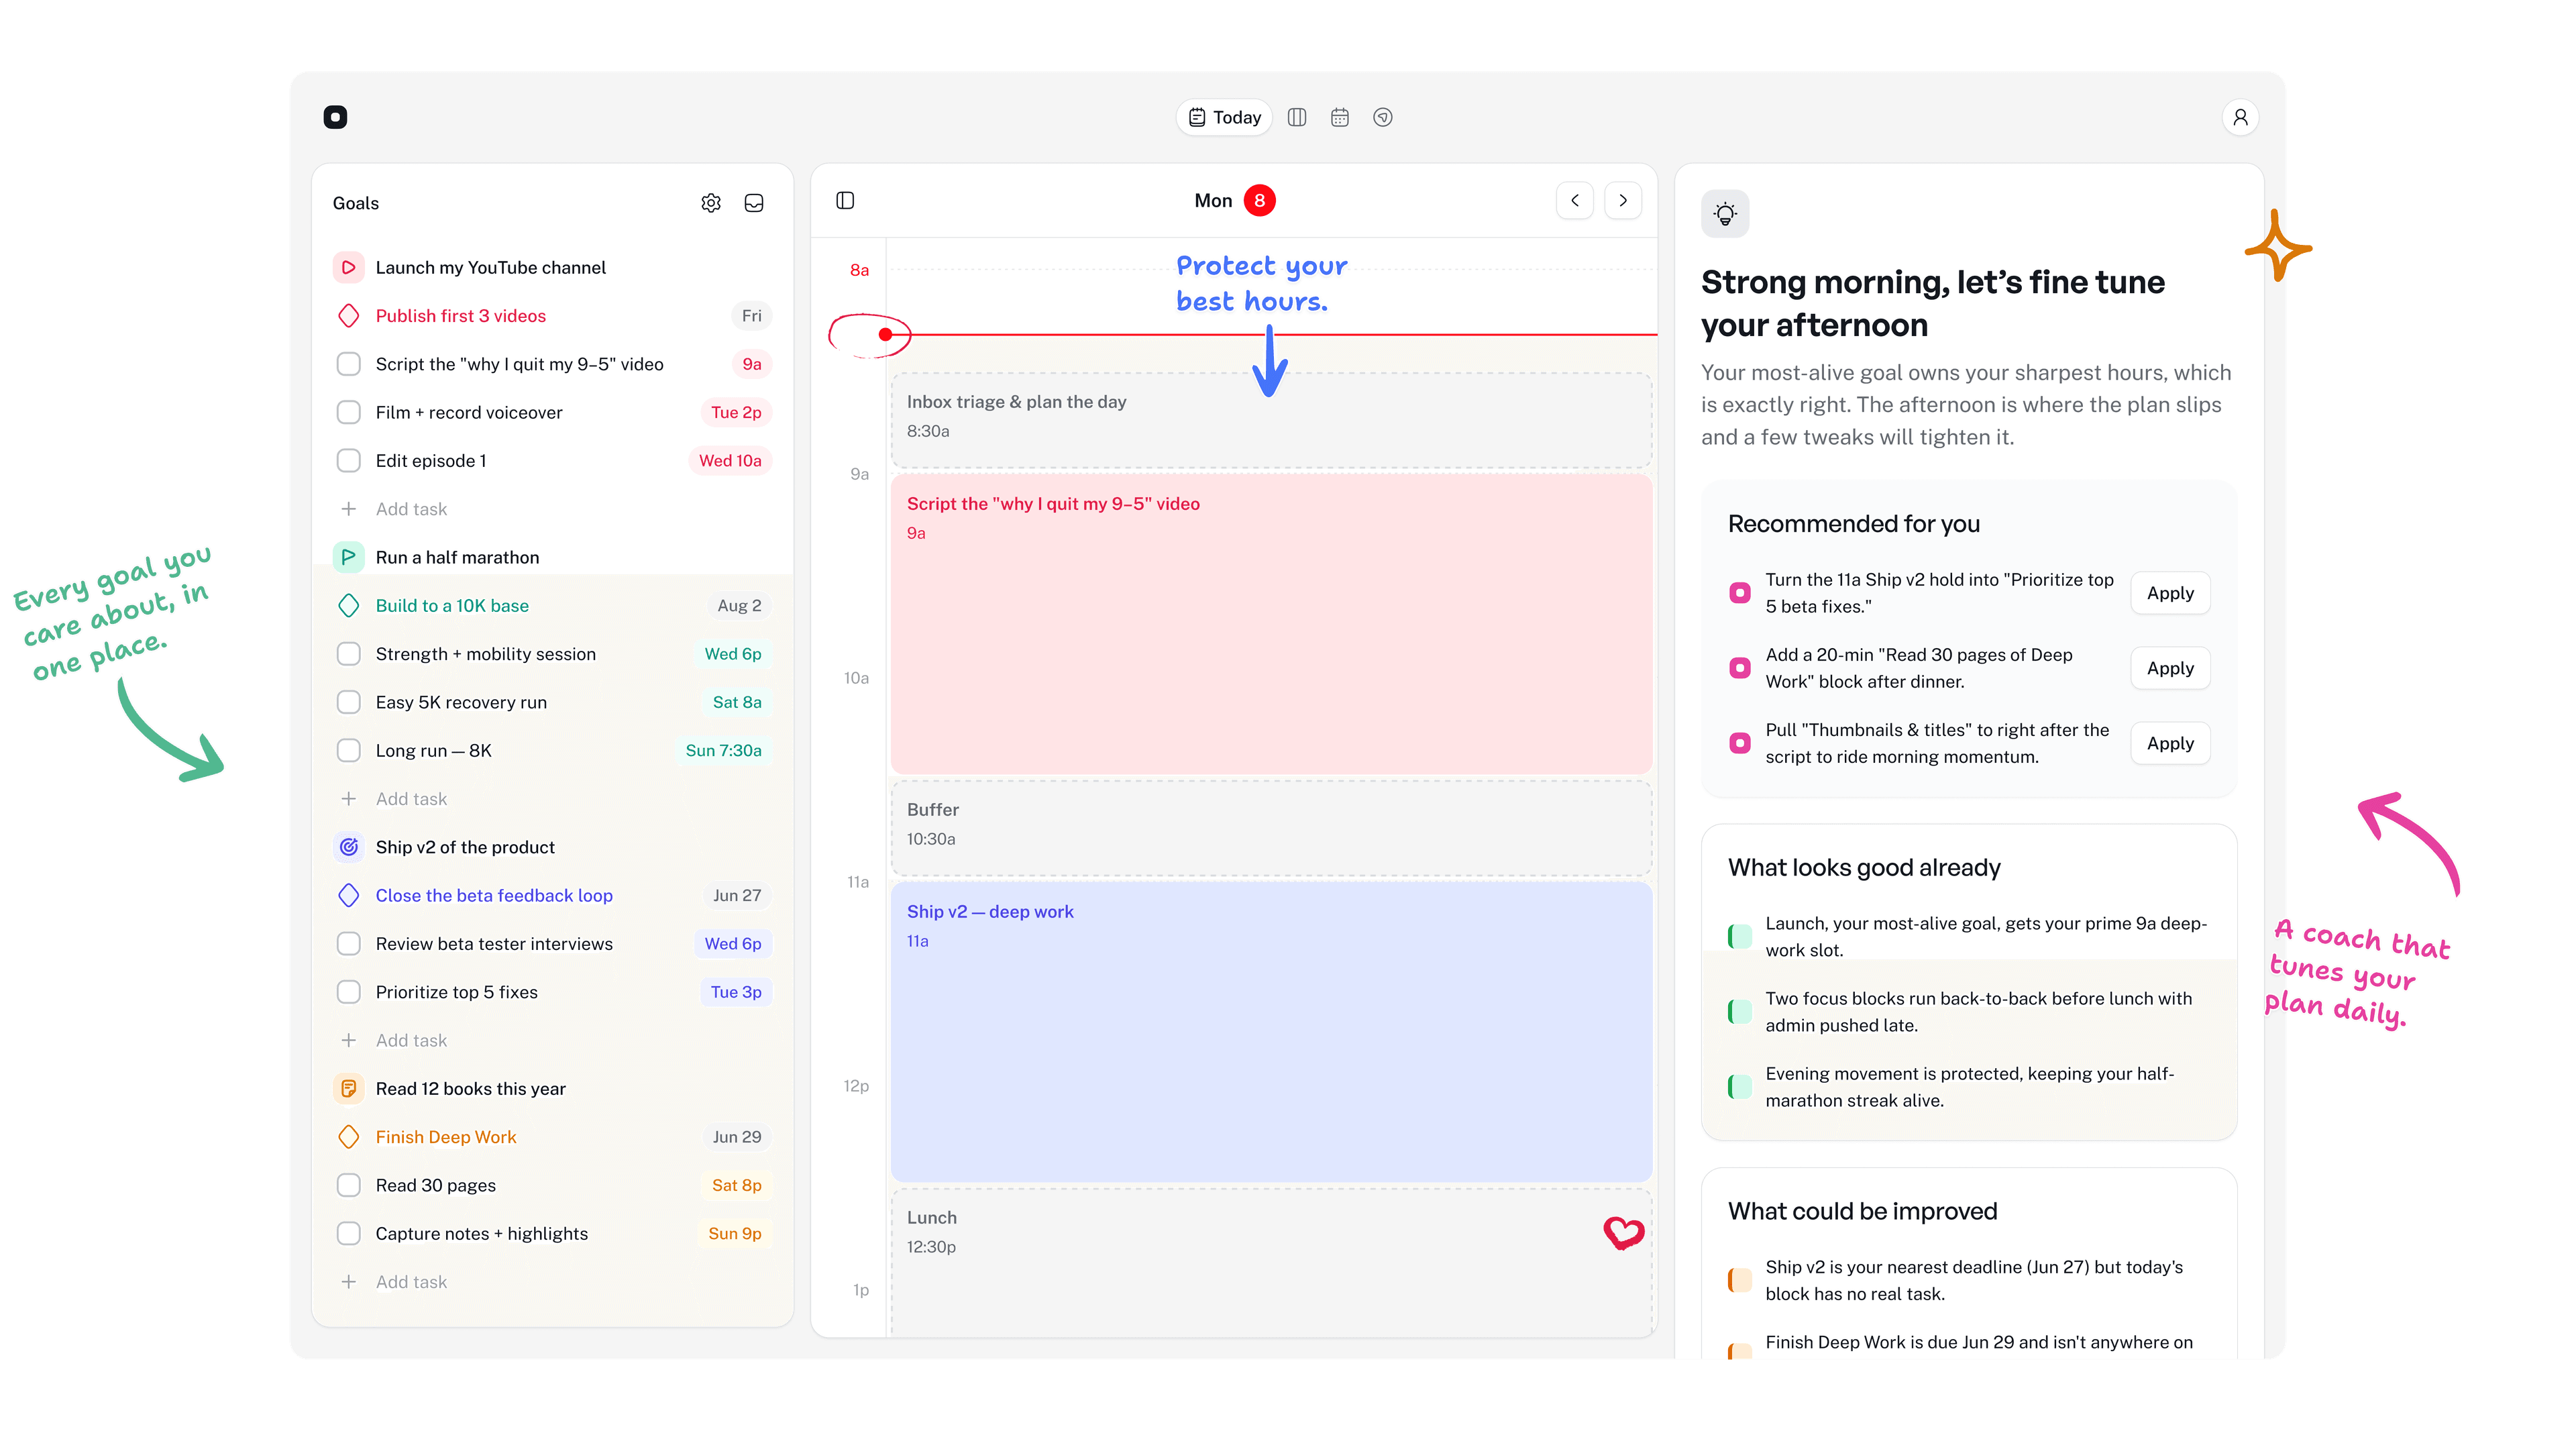Go to next day arrow

pyautogui.click(x=1623, y=200)
